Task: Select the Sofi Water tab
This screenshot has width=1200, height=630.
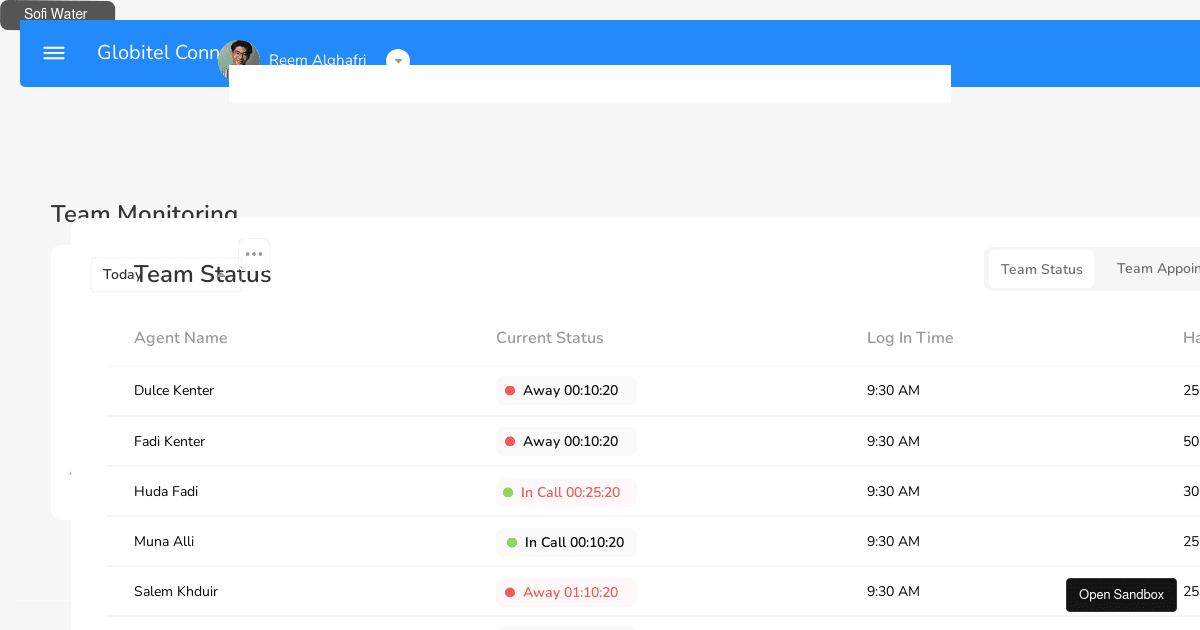Action: pyautogui.click(x=57, y=14)
